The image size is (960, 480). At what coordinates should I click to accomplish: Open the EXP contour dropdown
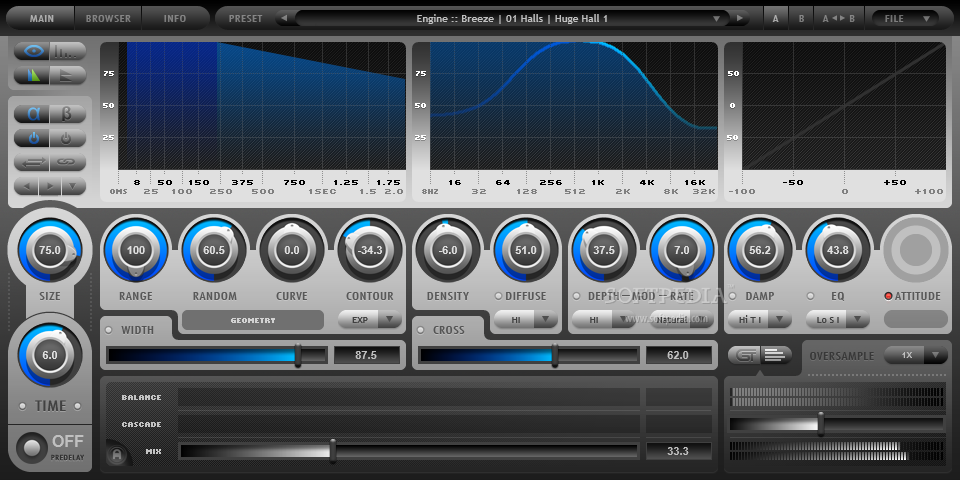pyautogui.click(x=370, y=319)
